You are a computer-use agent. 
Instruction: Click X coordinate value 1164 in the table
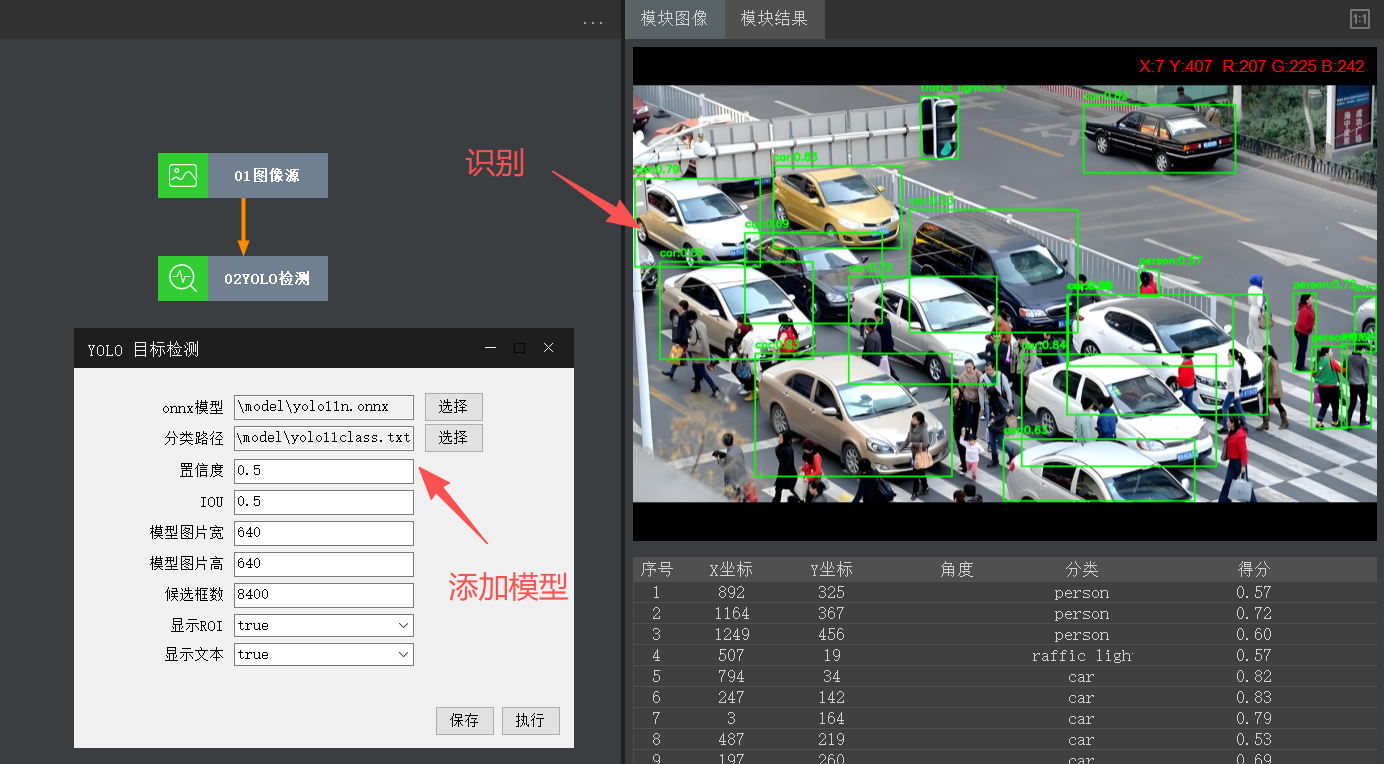[731, 613]
